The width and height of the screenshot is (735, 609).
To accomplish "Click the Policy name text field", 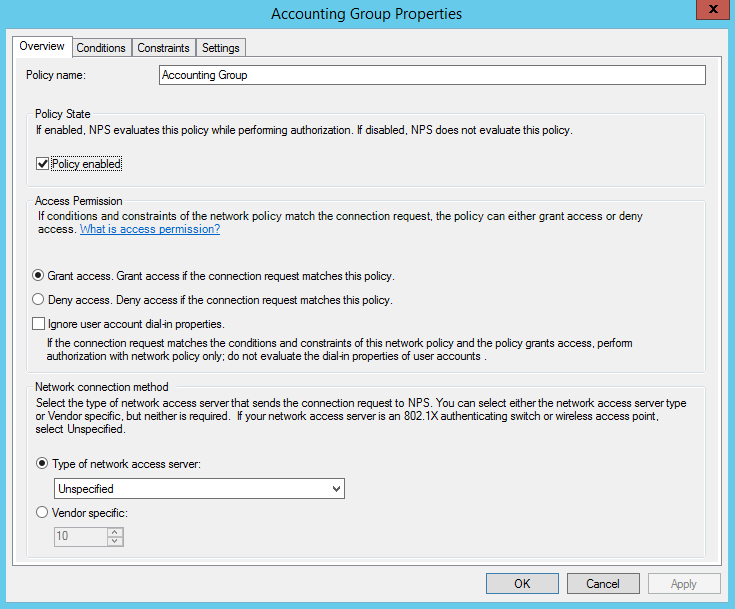I will (432, 75).
